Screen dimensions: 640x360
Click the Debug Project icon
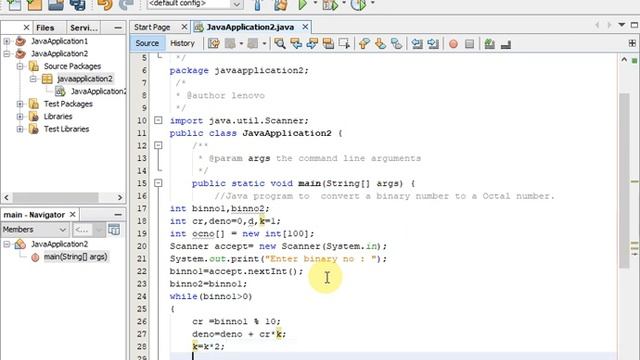[330, 4]
